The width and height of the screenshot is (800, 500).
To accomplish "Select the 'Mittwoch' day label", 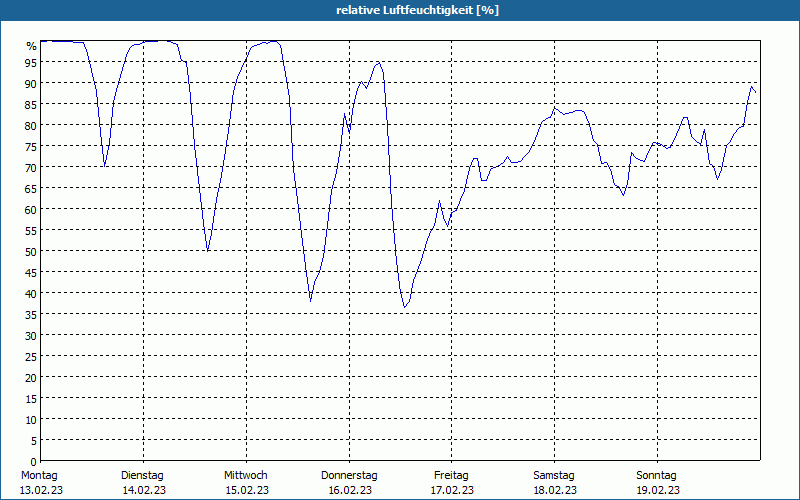I will [245, 475].
